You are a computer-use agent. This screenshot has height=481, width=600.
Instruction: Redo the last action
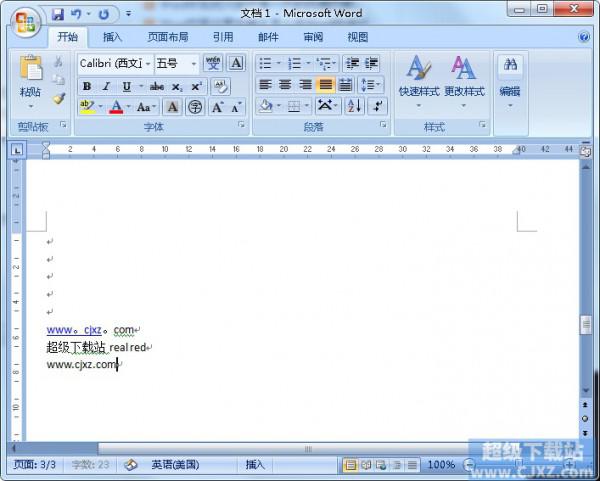104,15
